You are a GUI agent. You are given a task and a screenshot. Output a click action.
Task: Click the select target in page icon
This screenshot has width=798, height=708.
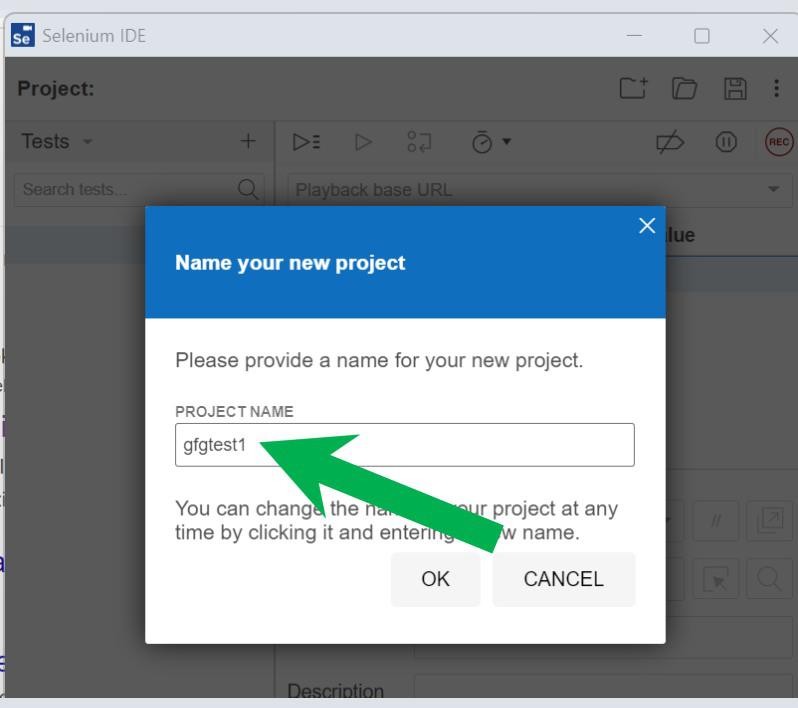pyautogui.click(x=716, y=579)
